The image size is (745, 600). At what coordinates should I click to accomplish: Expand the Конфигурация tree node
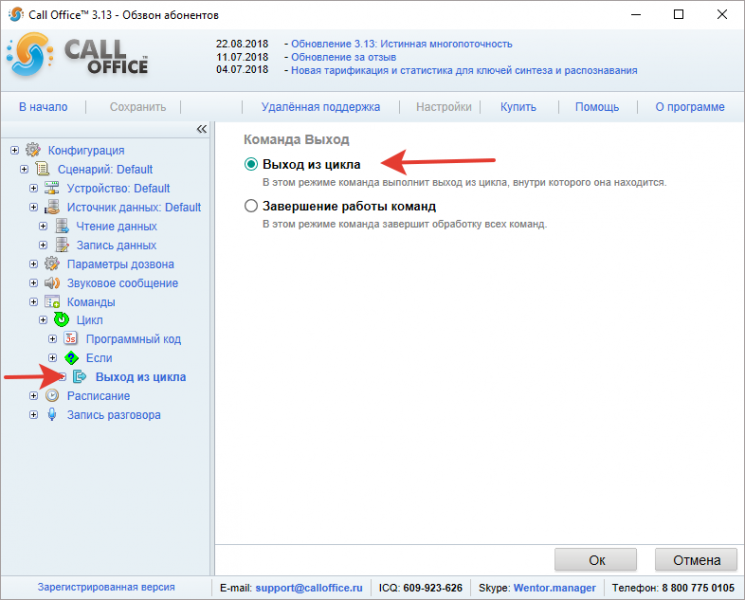pos(14,150)
